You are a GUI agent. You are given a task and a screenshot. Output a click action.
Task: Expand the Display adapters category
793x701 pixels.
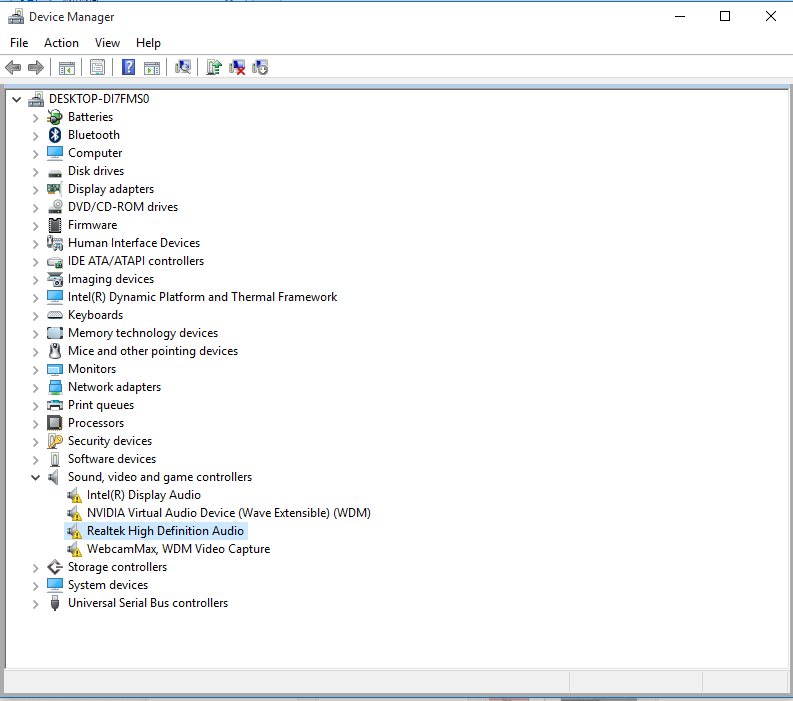pos(36,189)
